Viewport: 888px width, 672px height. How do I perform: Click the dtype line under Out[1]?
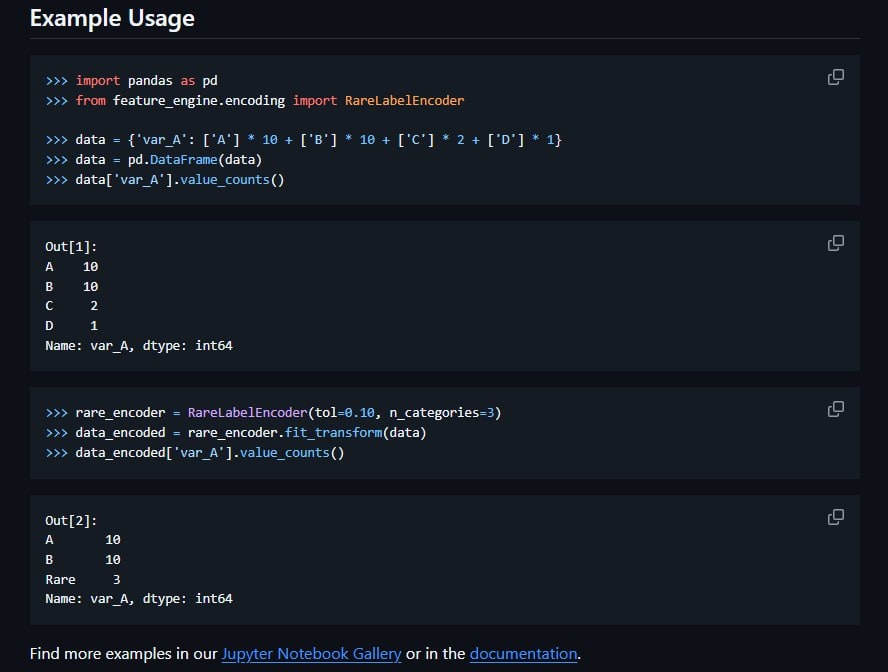(x=138, y=345)
